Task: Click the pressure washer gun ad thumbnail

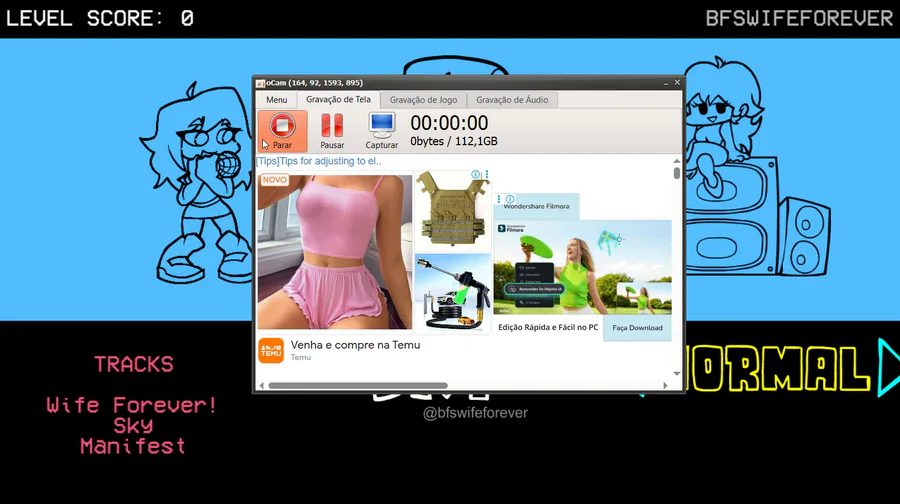Action: (453, 293)
